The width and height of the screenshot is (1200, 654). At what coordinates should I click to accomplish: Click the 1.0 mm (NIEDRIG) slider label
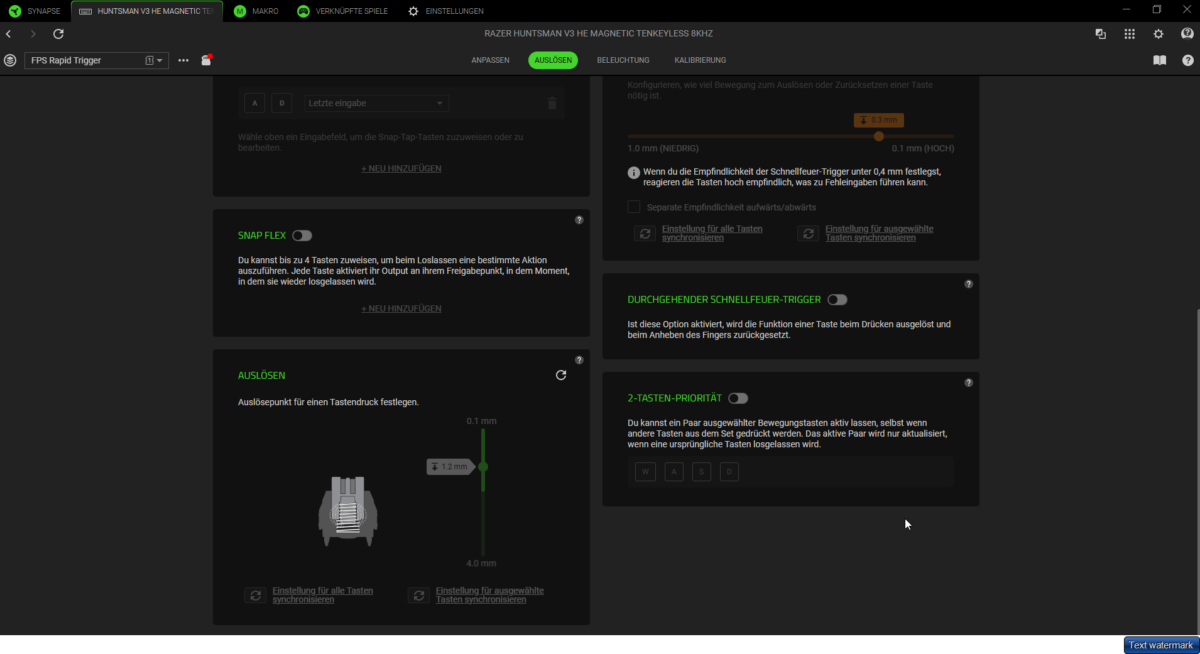pos(662,148)
